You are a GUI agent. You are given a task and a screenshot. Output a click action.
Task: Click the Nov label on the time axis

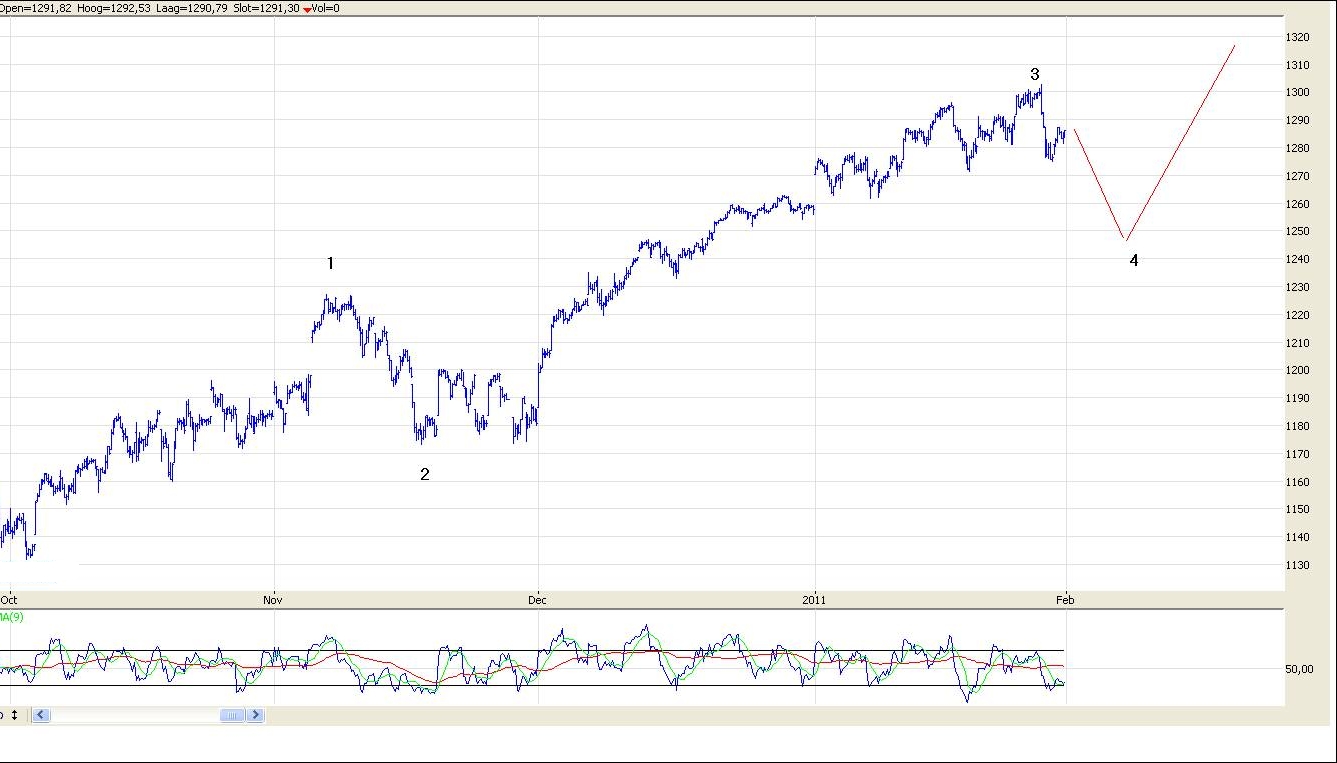tap(273, 600)
